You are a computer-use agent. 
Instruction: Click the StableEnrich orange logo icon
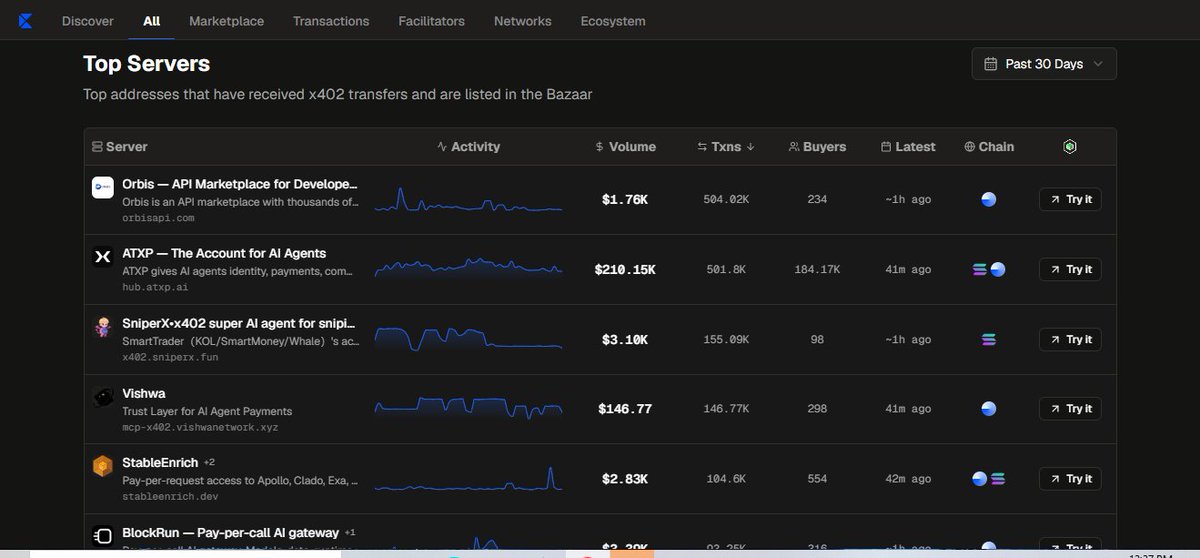[103, 467]
